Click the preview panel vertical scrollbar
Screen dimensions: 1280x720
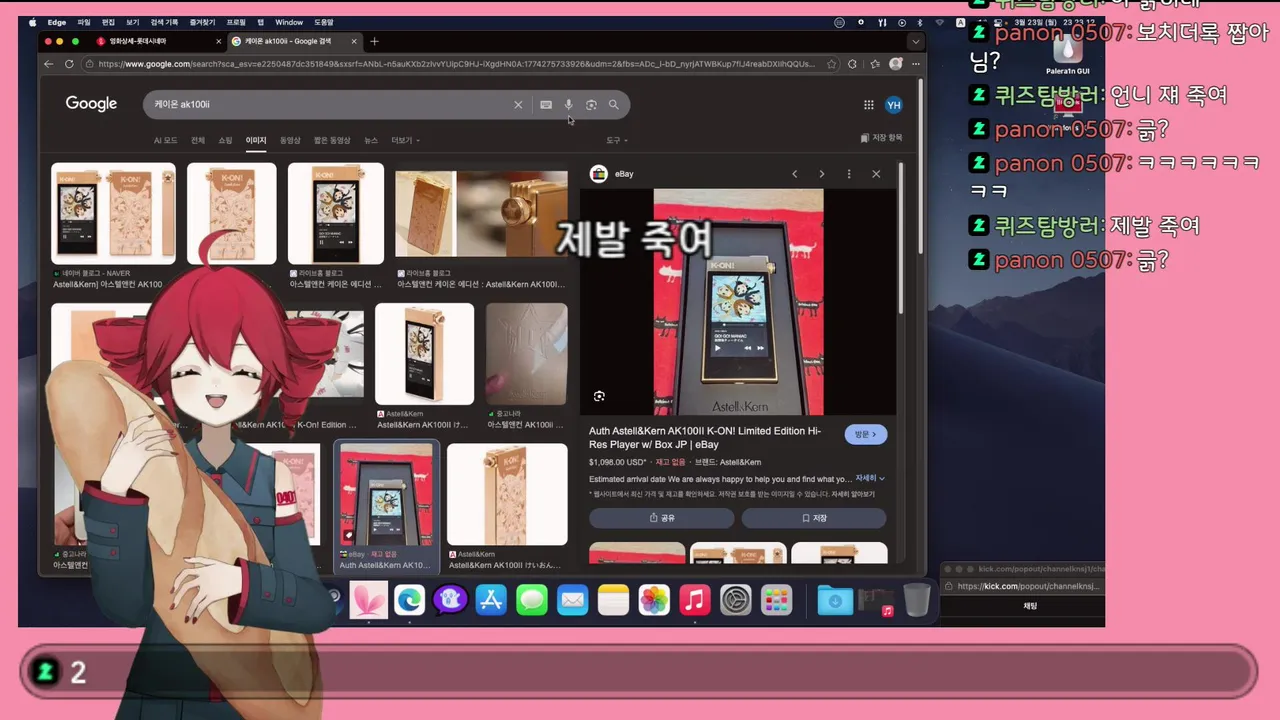coord(901,240)
